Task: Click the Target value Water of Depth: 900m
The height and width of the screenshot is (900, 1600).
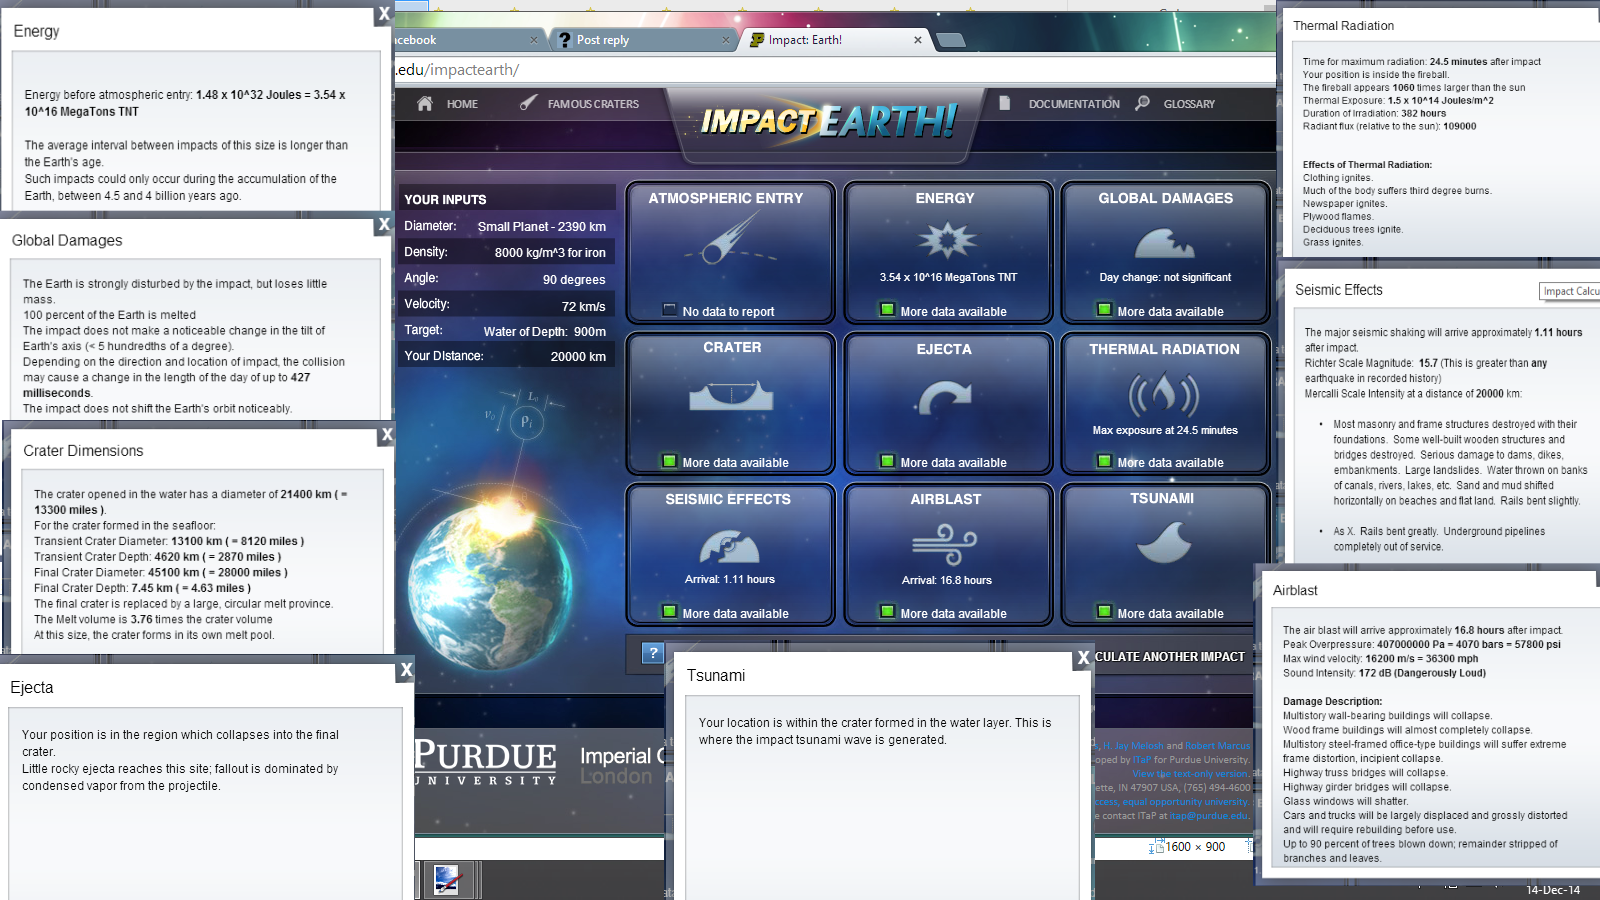Action: tap(545, 331)
